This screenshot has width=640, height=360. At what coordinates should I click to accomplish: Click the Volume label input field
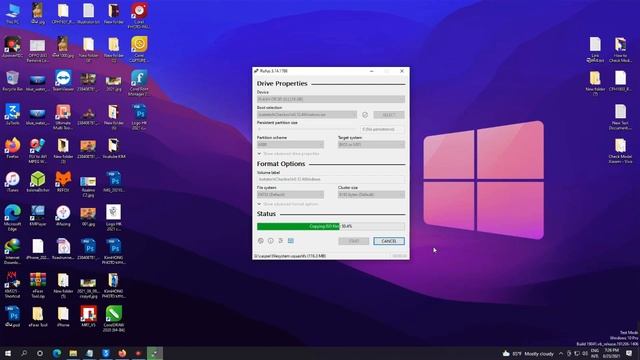[x=331, y=179]
